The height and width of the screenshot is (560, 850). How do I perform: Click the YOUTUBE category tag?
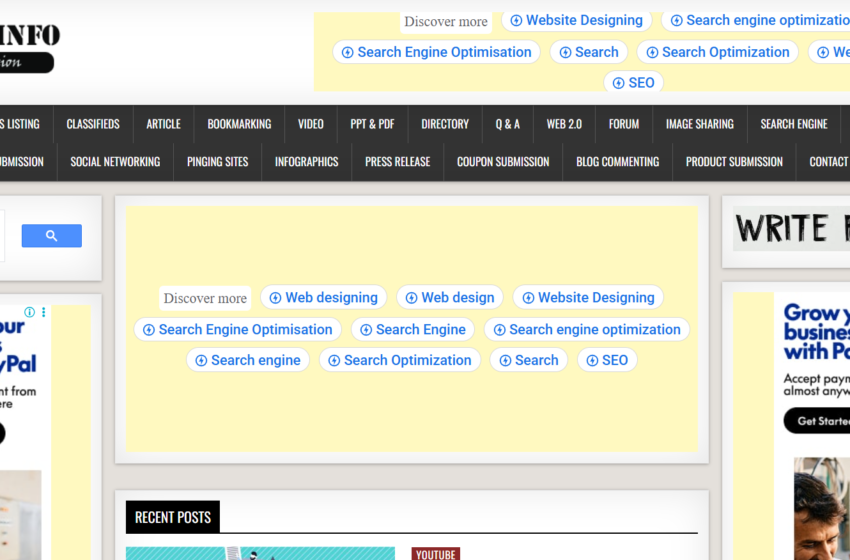[435, 553]
